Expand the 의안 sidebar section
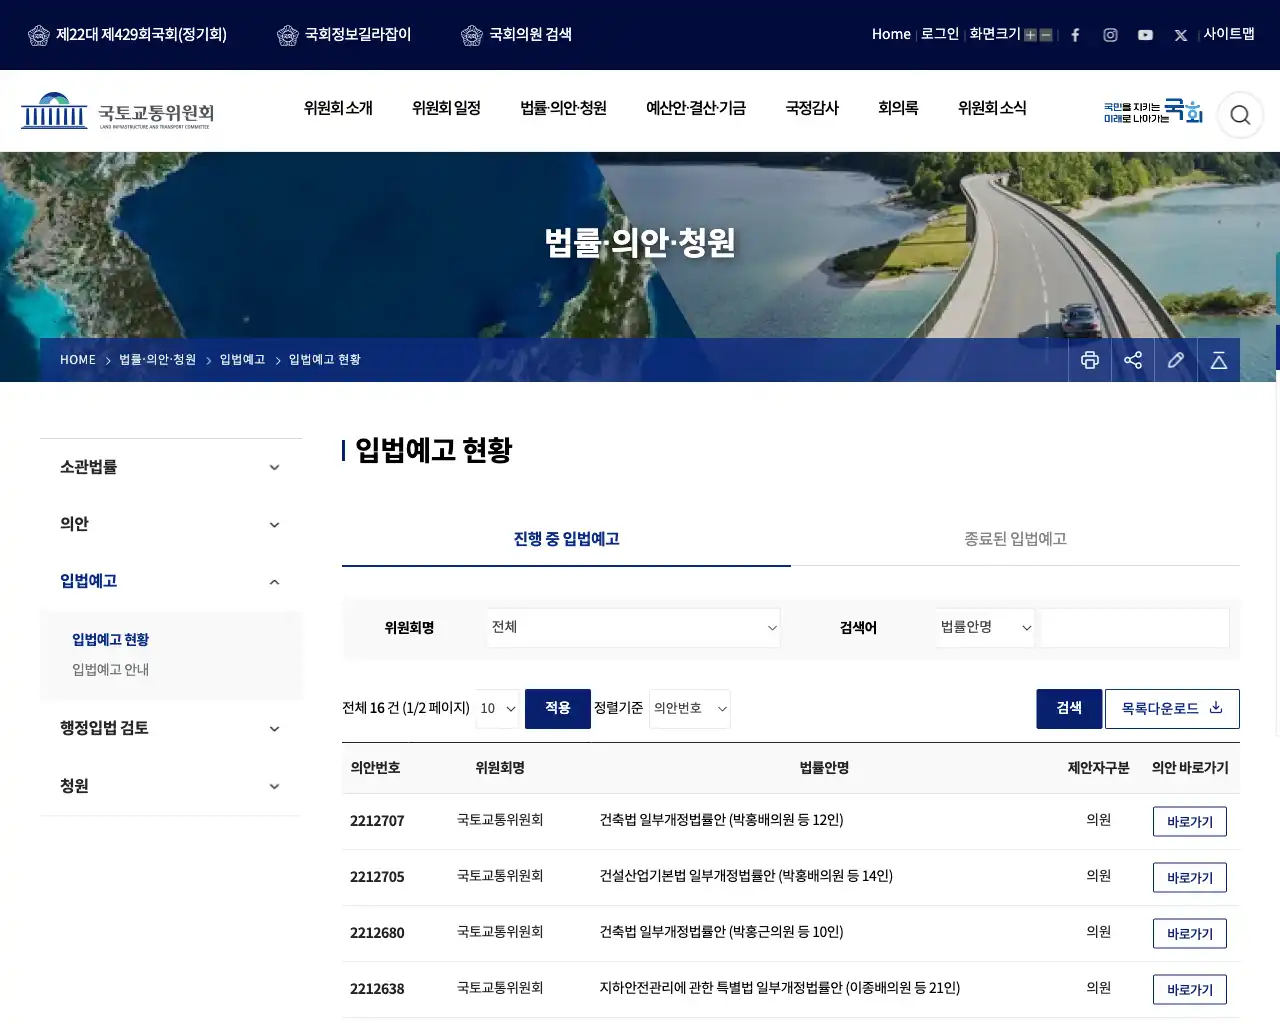 tap(170, 524)
